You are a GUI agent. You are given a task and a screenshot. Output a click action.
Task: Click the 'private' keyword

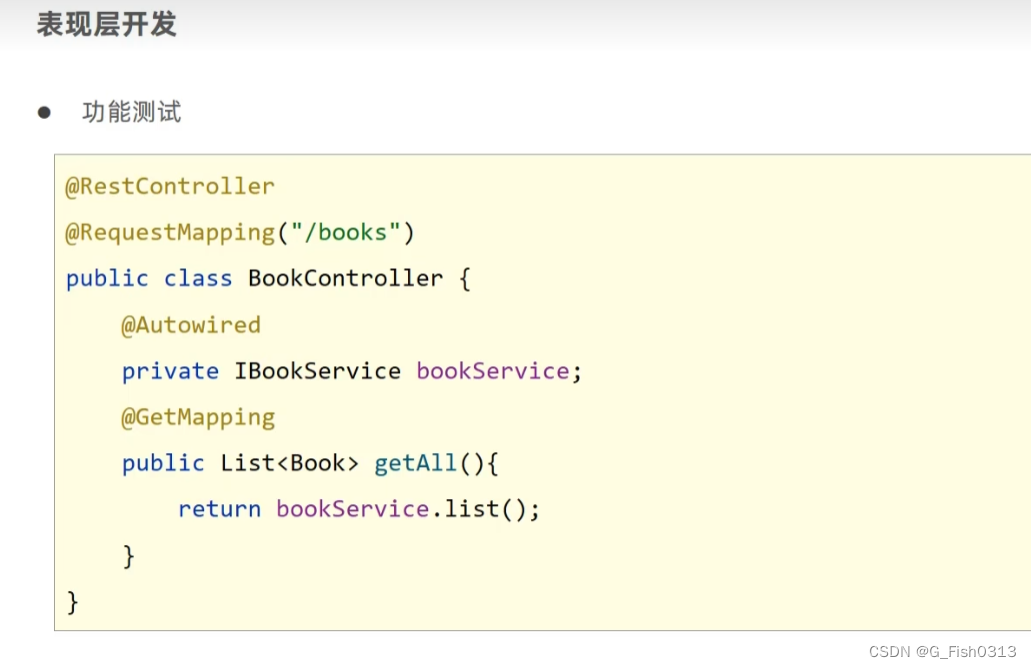[170, 372]
